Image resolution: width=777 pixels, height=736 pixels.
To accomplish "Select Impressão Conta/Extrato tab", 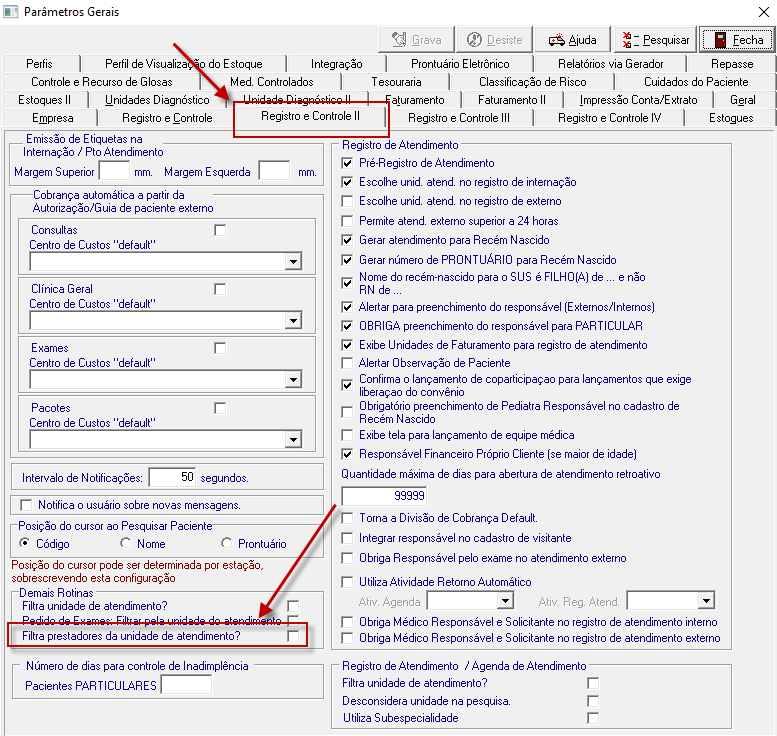I will click(638, 100).
